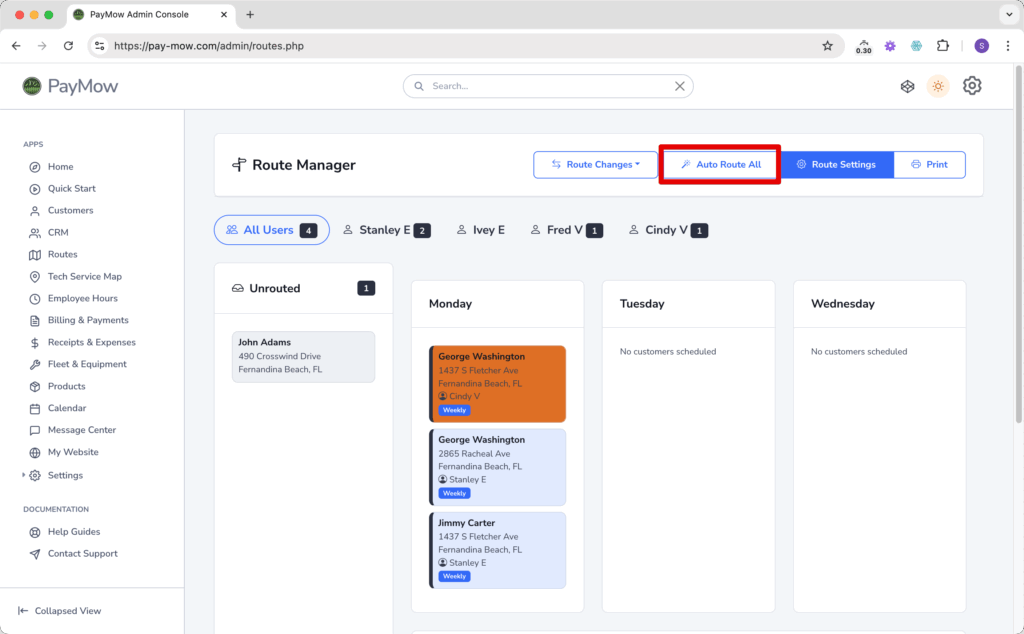Image resolution: width=1024 pixels, height=634 pixels.
Task: Focus the Search input box
Action: pos(547,86)
